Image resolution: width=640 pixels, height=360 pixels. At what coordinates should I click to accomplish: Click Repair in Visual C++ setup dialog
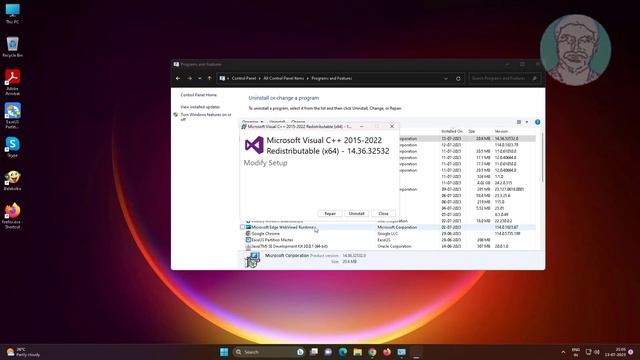[330, 213]
